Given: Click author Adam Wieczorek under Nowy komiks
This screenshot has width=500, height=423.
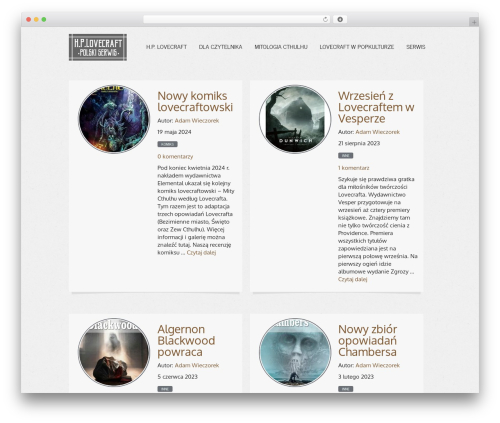Looking at the screenshot, I should pyautogui.click(x=197, y=121).
